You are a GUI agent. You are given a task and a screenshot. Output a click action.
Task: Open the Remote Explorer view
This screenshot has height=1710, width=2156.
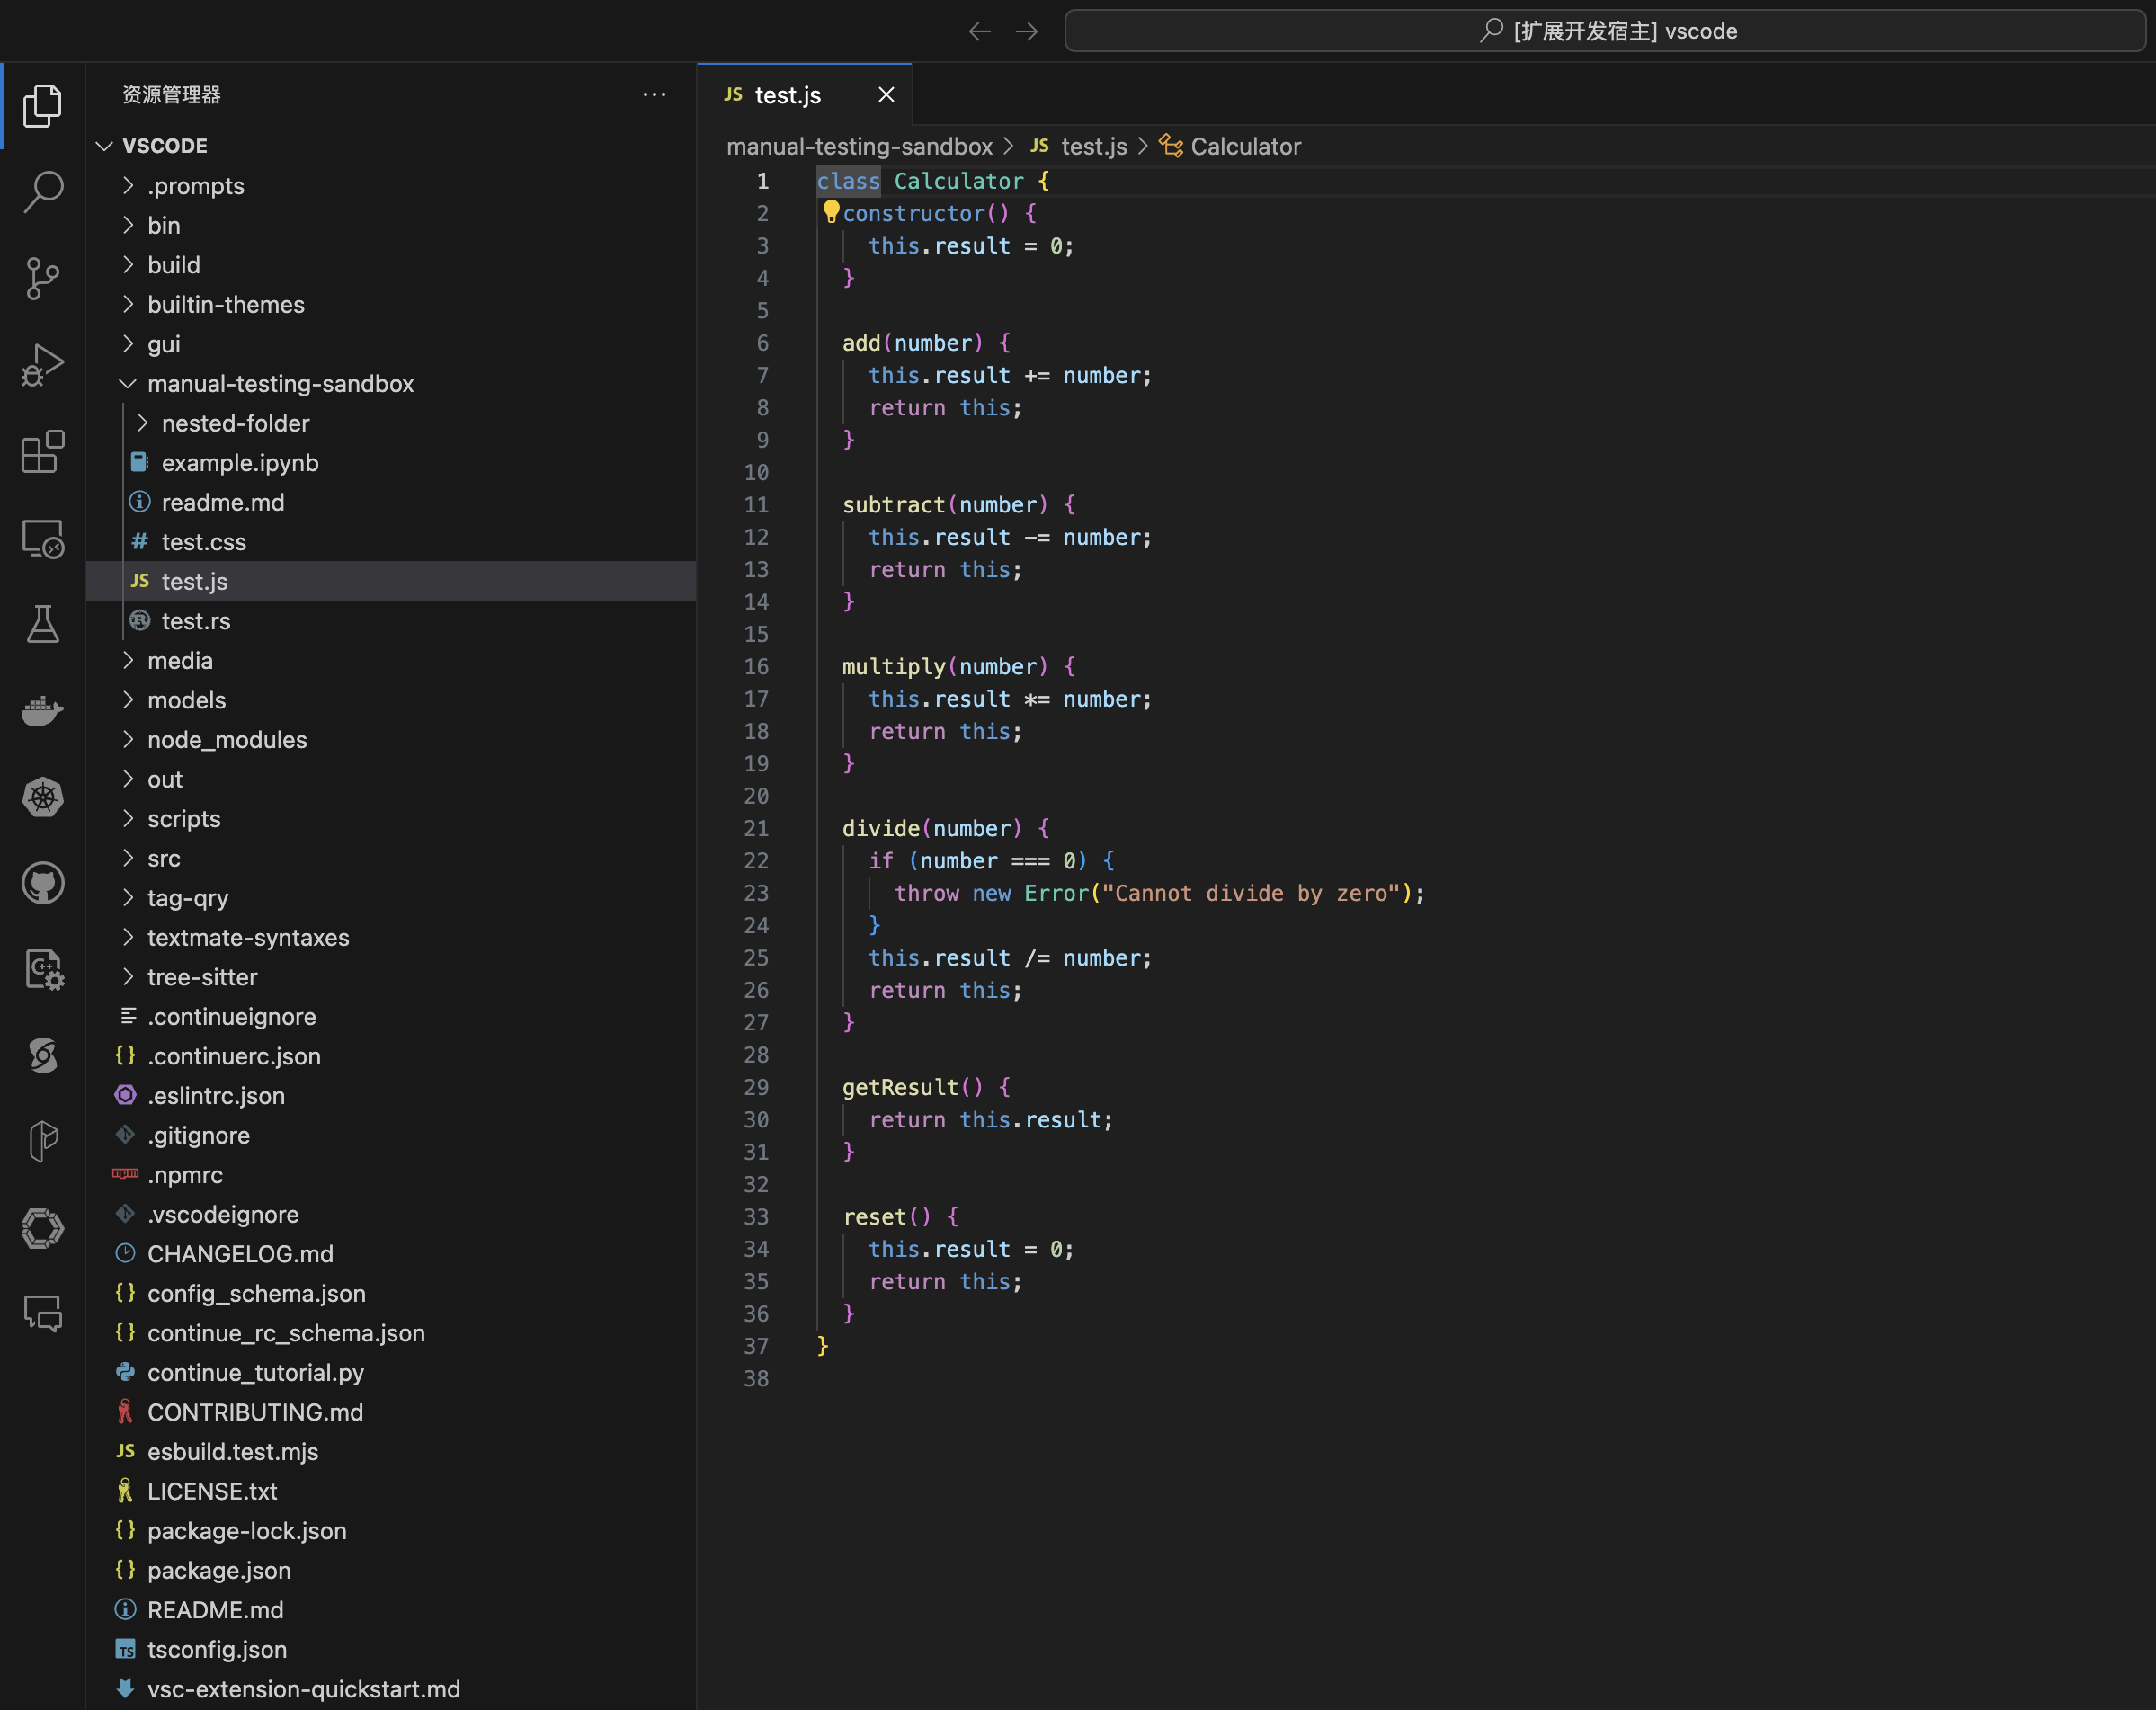tap(42, 539)
